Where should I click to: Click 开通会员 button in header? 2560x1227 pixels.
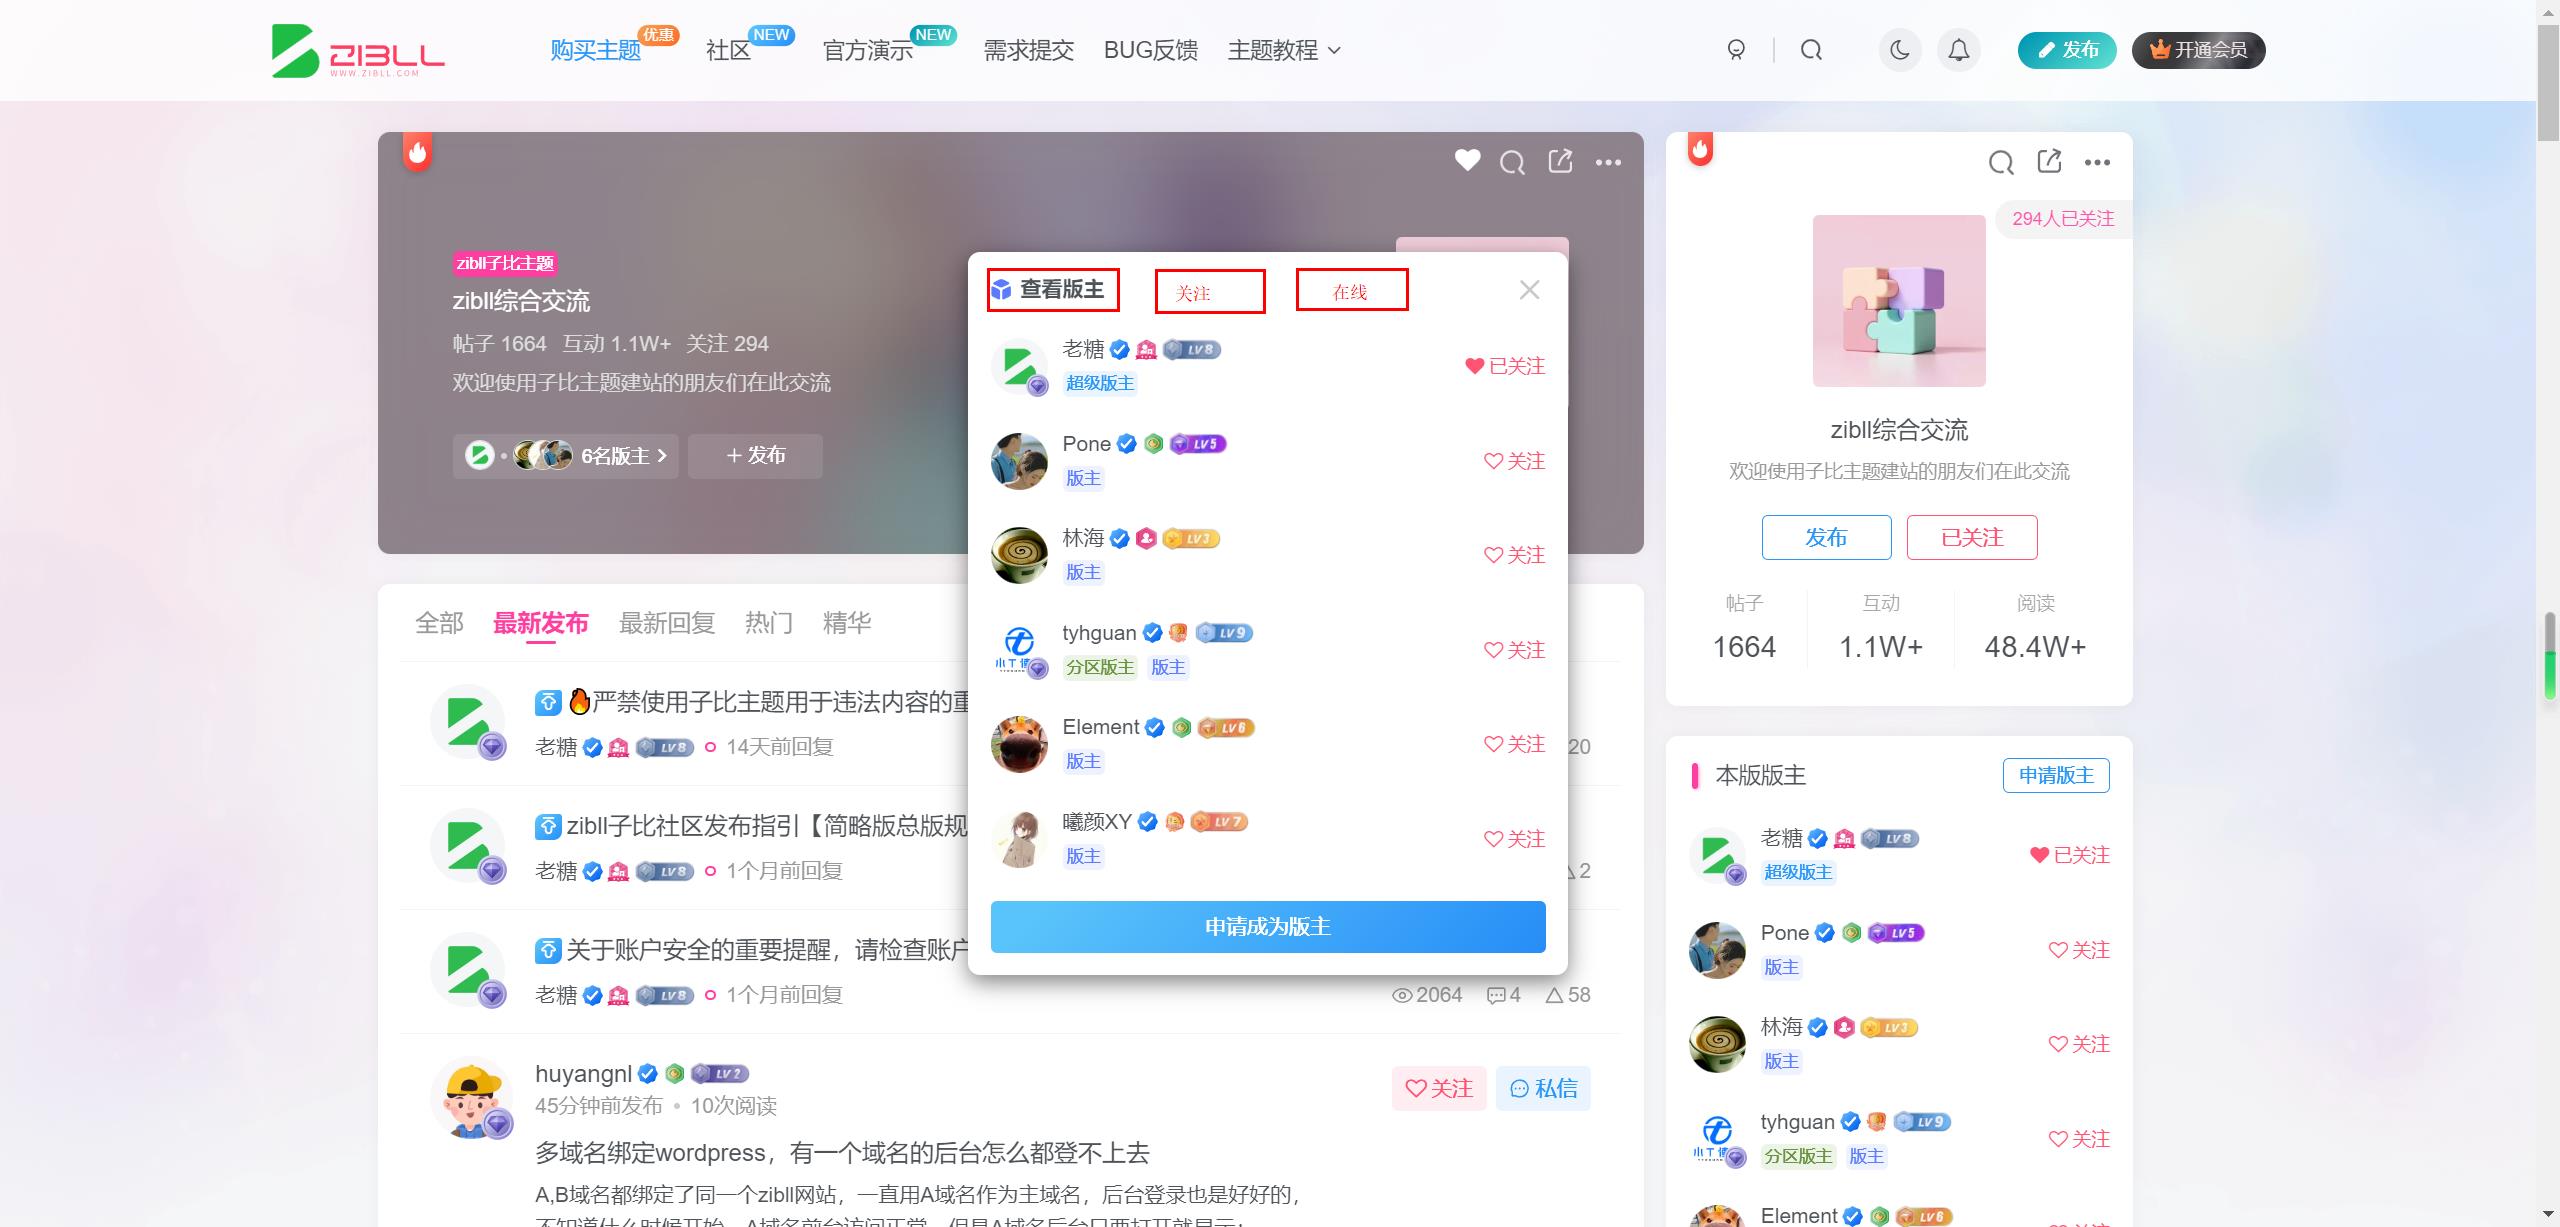(x=2198, y=50)
